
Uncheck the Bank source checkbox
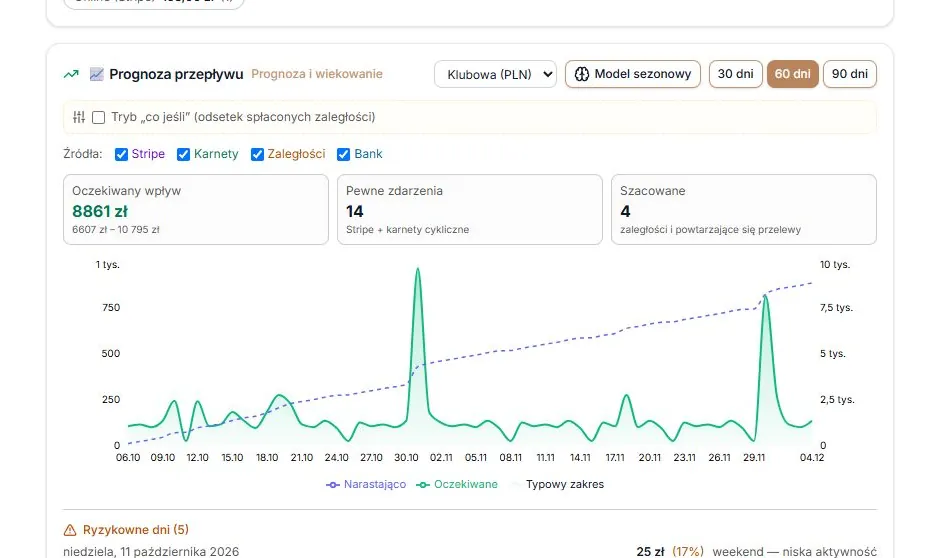tap(343, 154)
